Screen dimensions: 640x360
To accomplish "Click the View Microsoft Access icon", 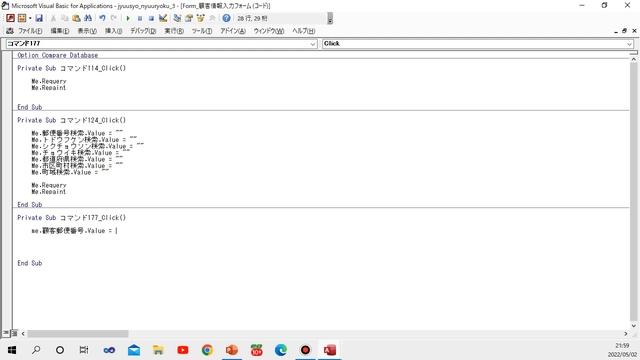I will coord(11,18).
